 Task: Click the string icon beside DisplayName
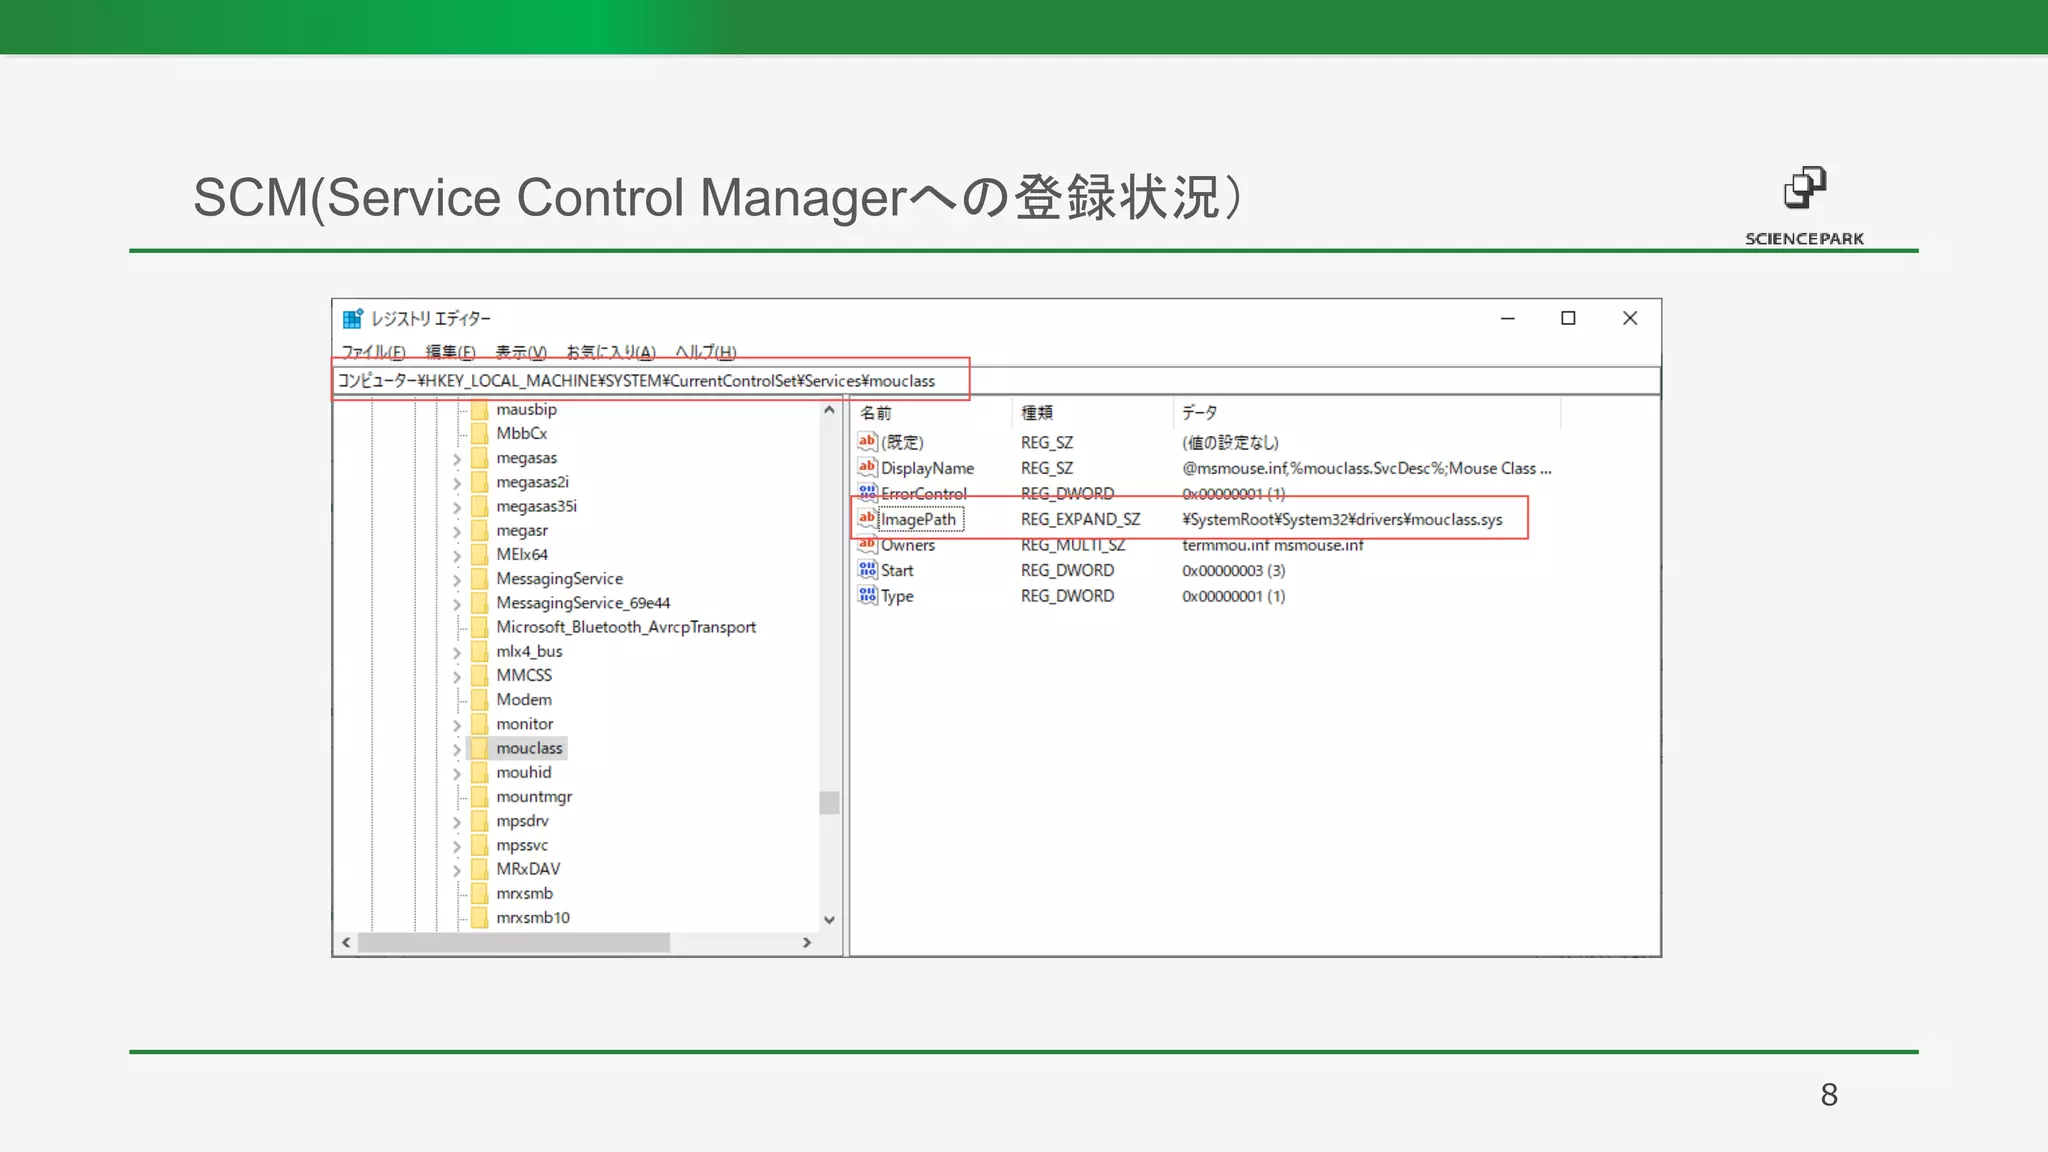coord(867,467)
